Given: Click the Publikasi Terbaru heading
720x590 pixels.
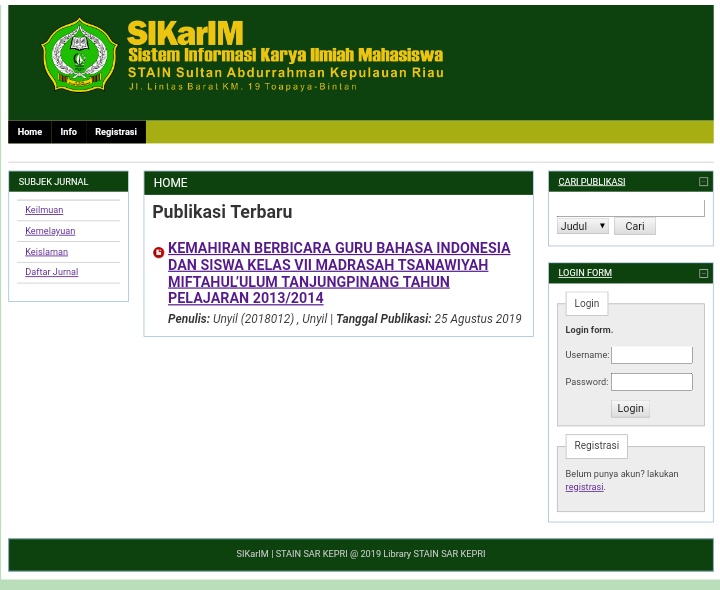Looking at the screenshot, I should (222, 212).
